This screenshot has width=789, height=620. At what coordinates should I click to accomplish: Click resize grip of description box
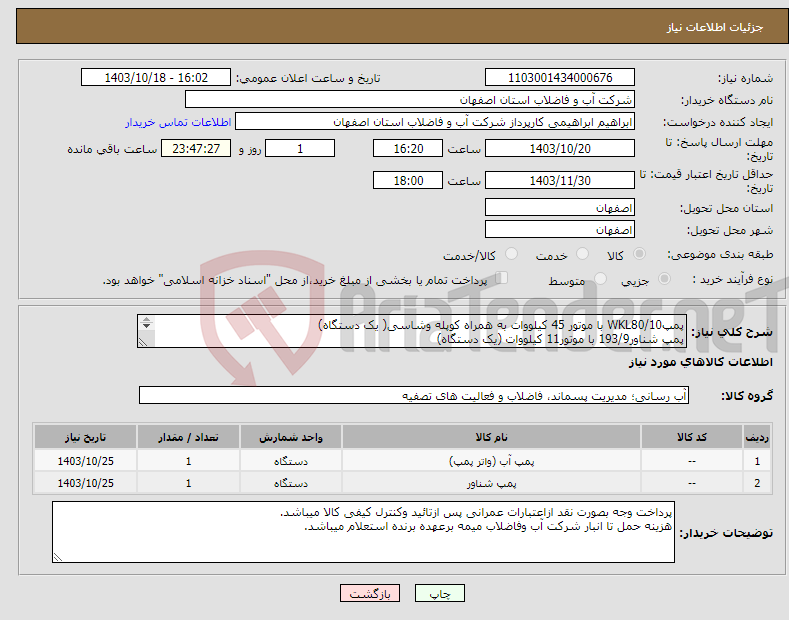click(x=143, y=342)
